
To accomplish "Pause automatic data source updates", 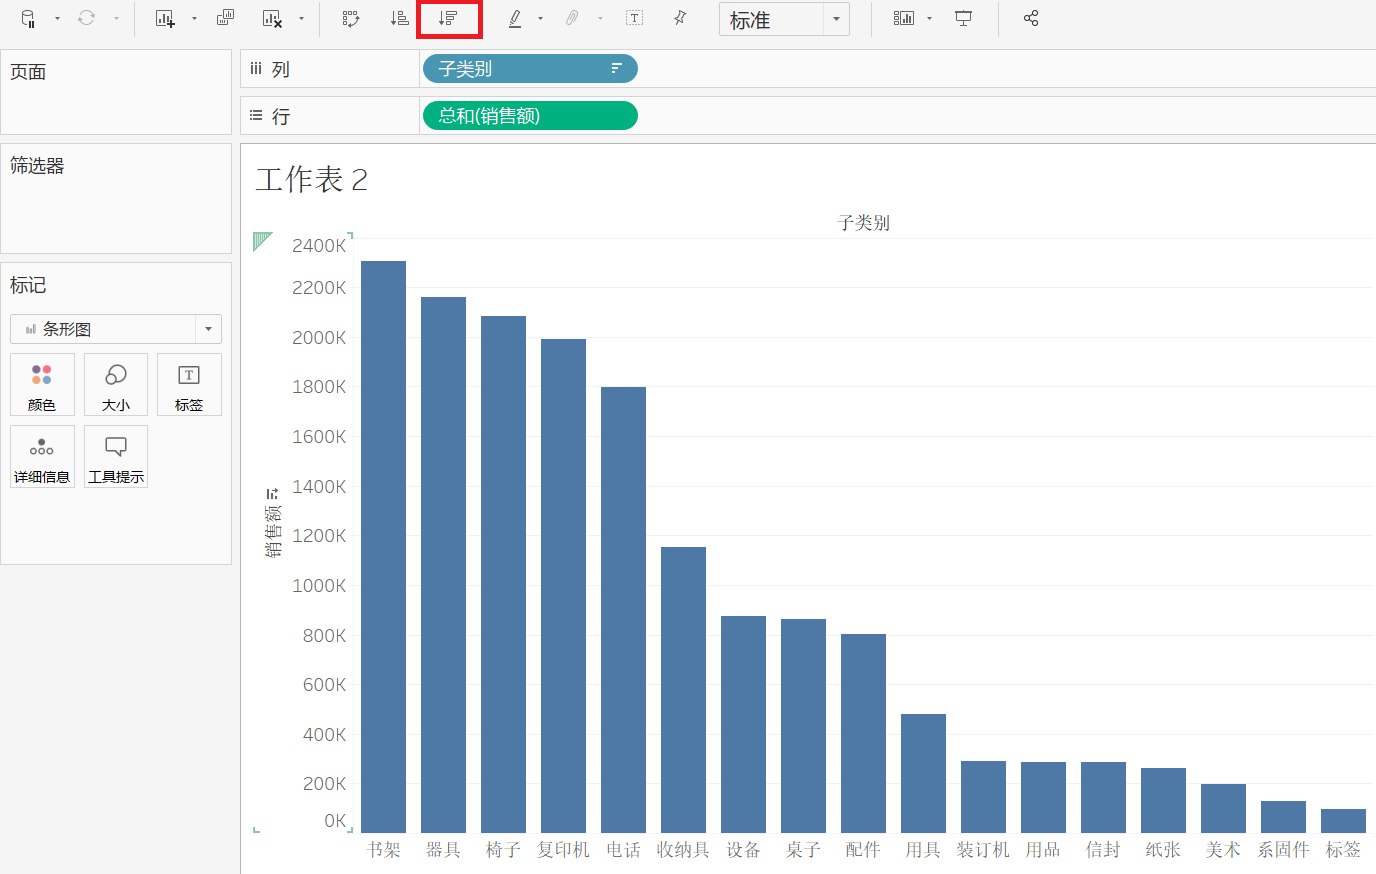I will click(x=28, y=19).
